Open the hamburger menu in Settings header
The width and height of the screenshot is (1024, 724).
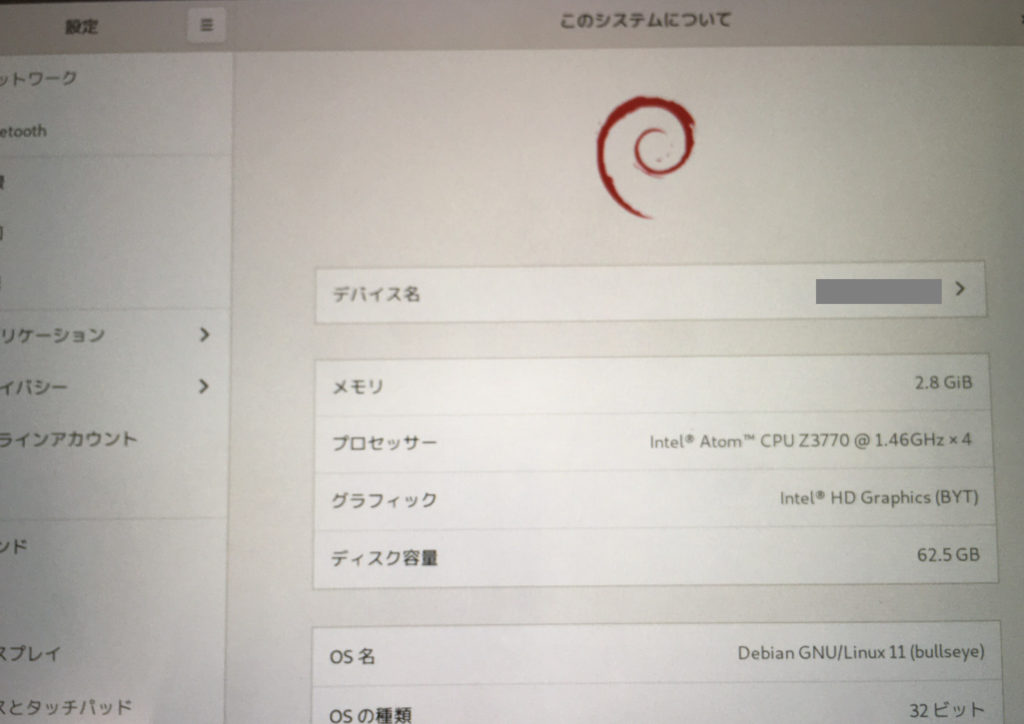pyautogui.click(x=205, y=25)
